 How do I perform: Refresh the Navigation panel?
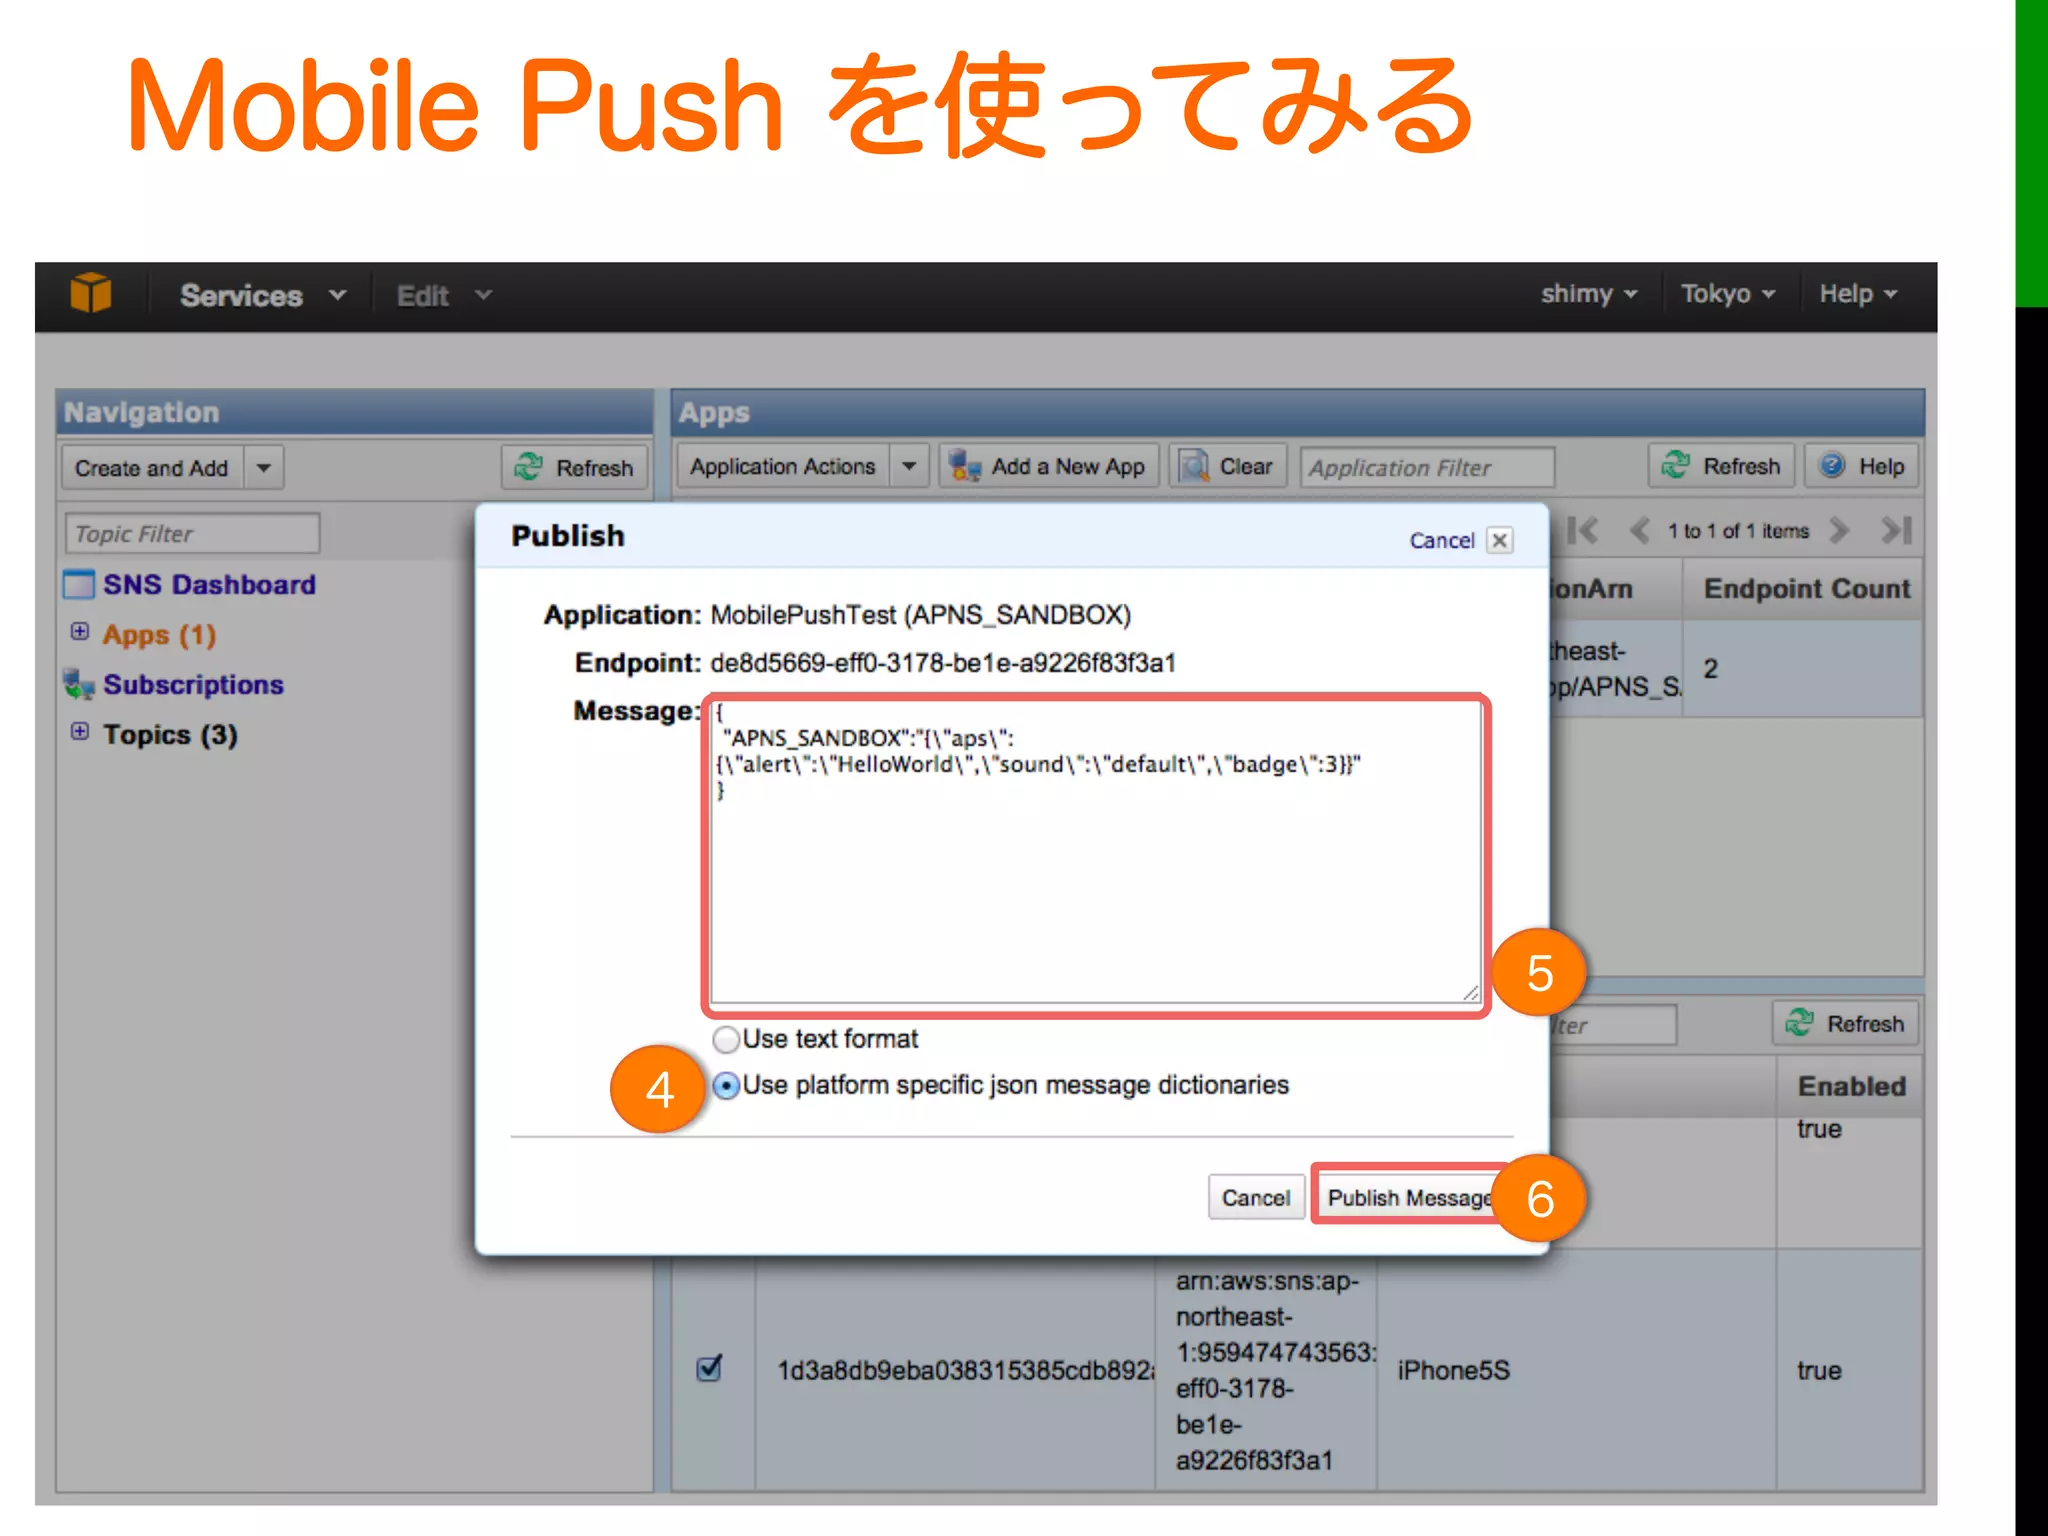(574, 468)
